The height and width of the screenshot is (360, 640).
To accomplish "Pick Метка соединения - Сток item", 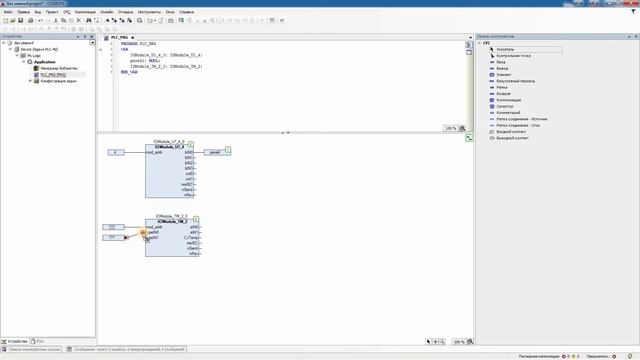I will point(518,125).
